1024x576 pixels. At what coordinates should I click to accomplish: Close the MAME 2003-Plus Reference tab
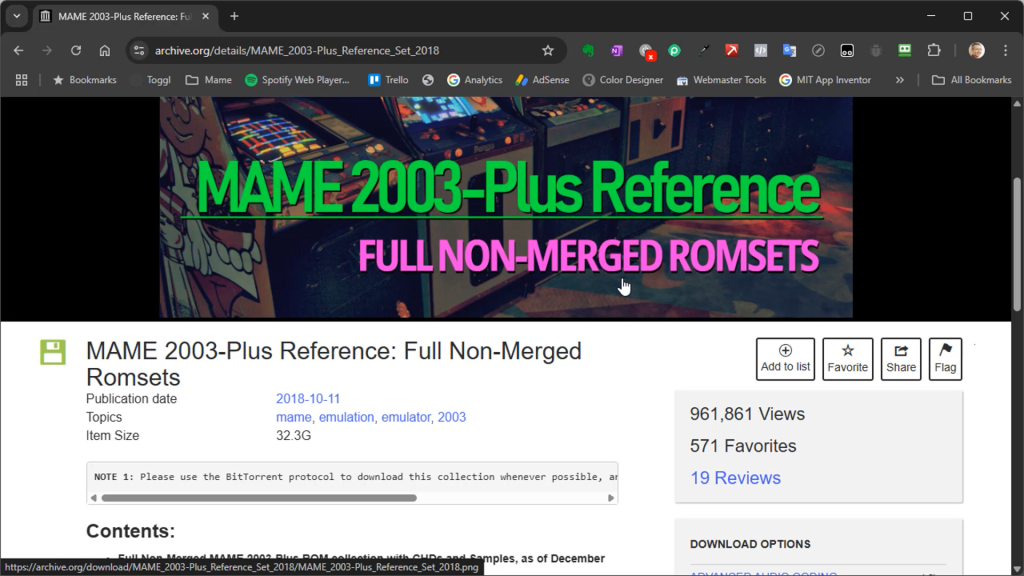(x=205, y=16)
